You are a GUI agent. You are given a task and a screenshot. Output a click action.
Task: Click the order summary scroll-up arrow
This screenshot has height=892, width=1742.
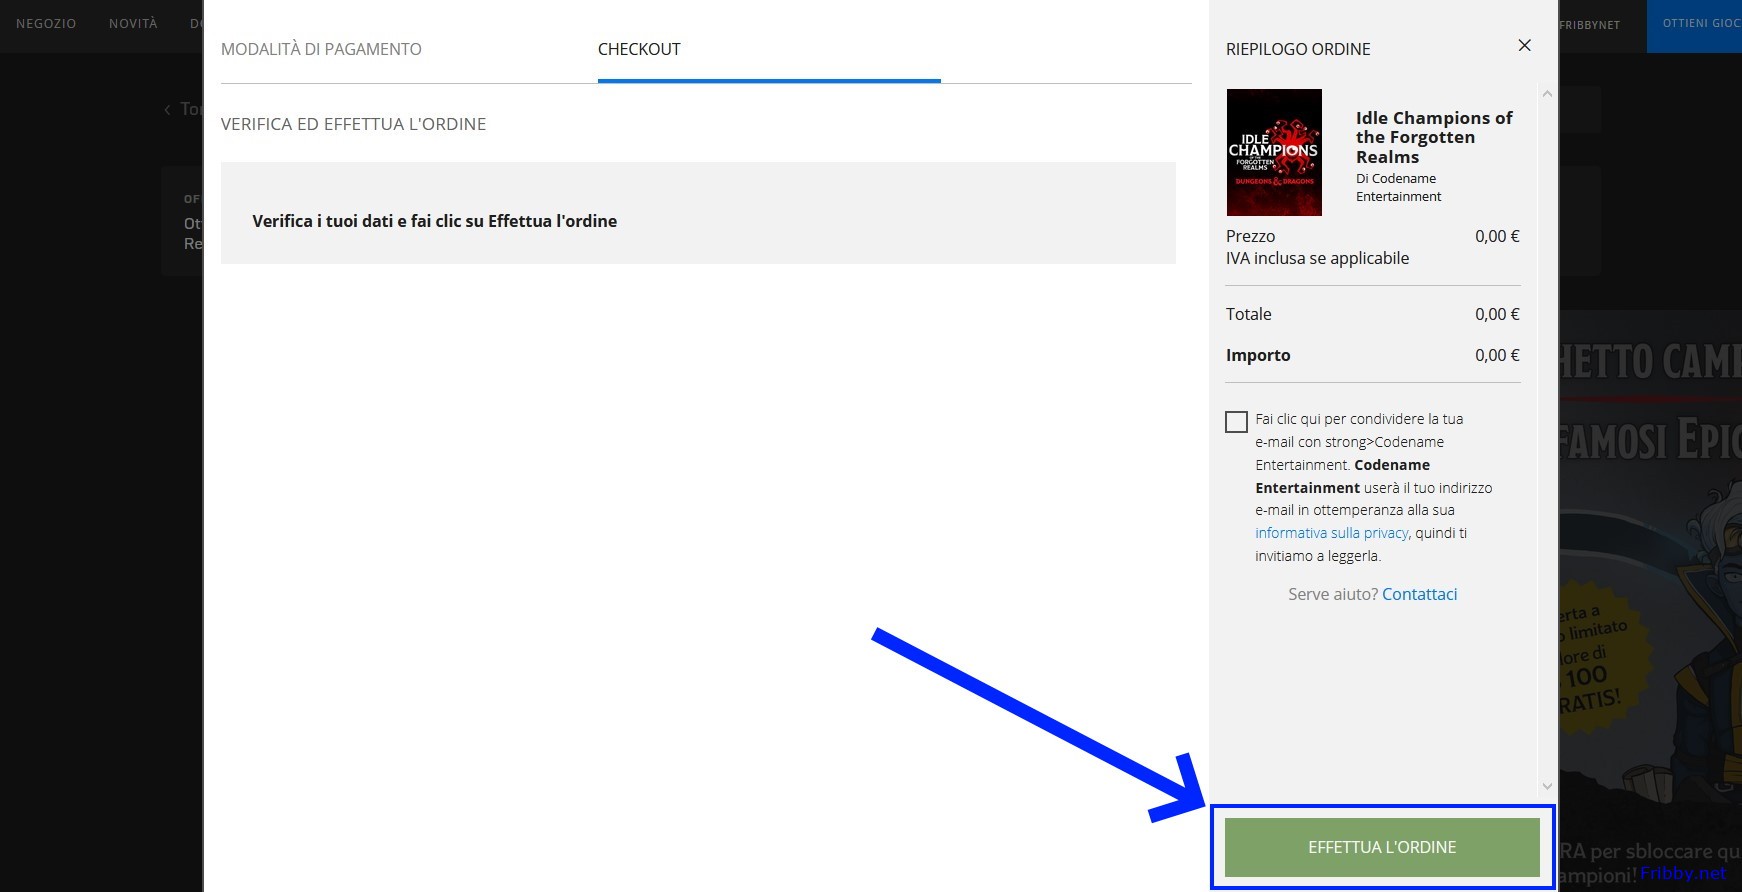(1547, 94)
